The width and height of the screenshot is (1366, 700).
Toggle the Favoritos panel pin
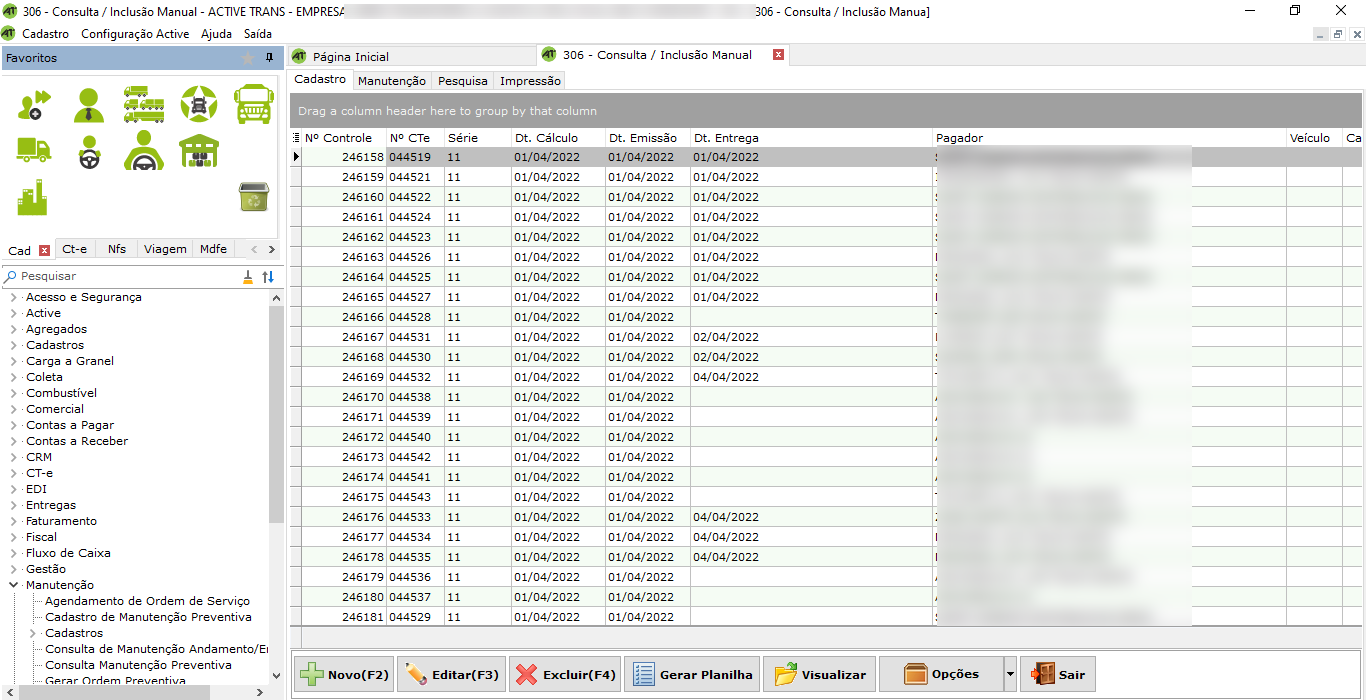pyautogui.click(x=269, y=58)
